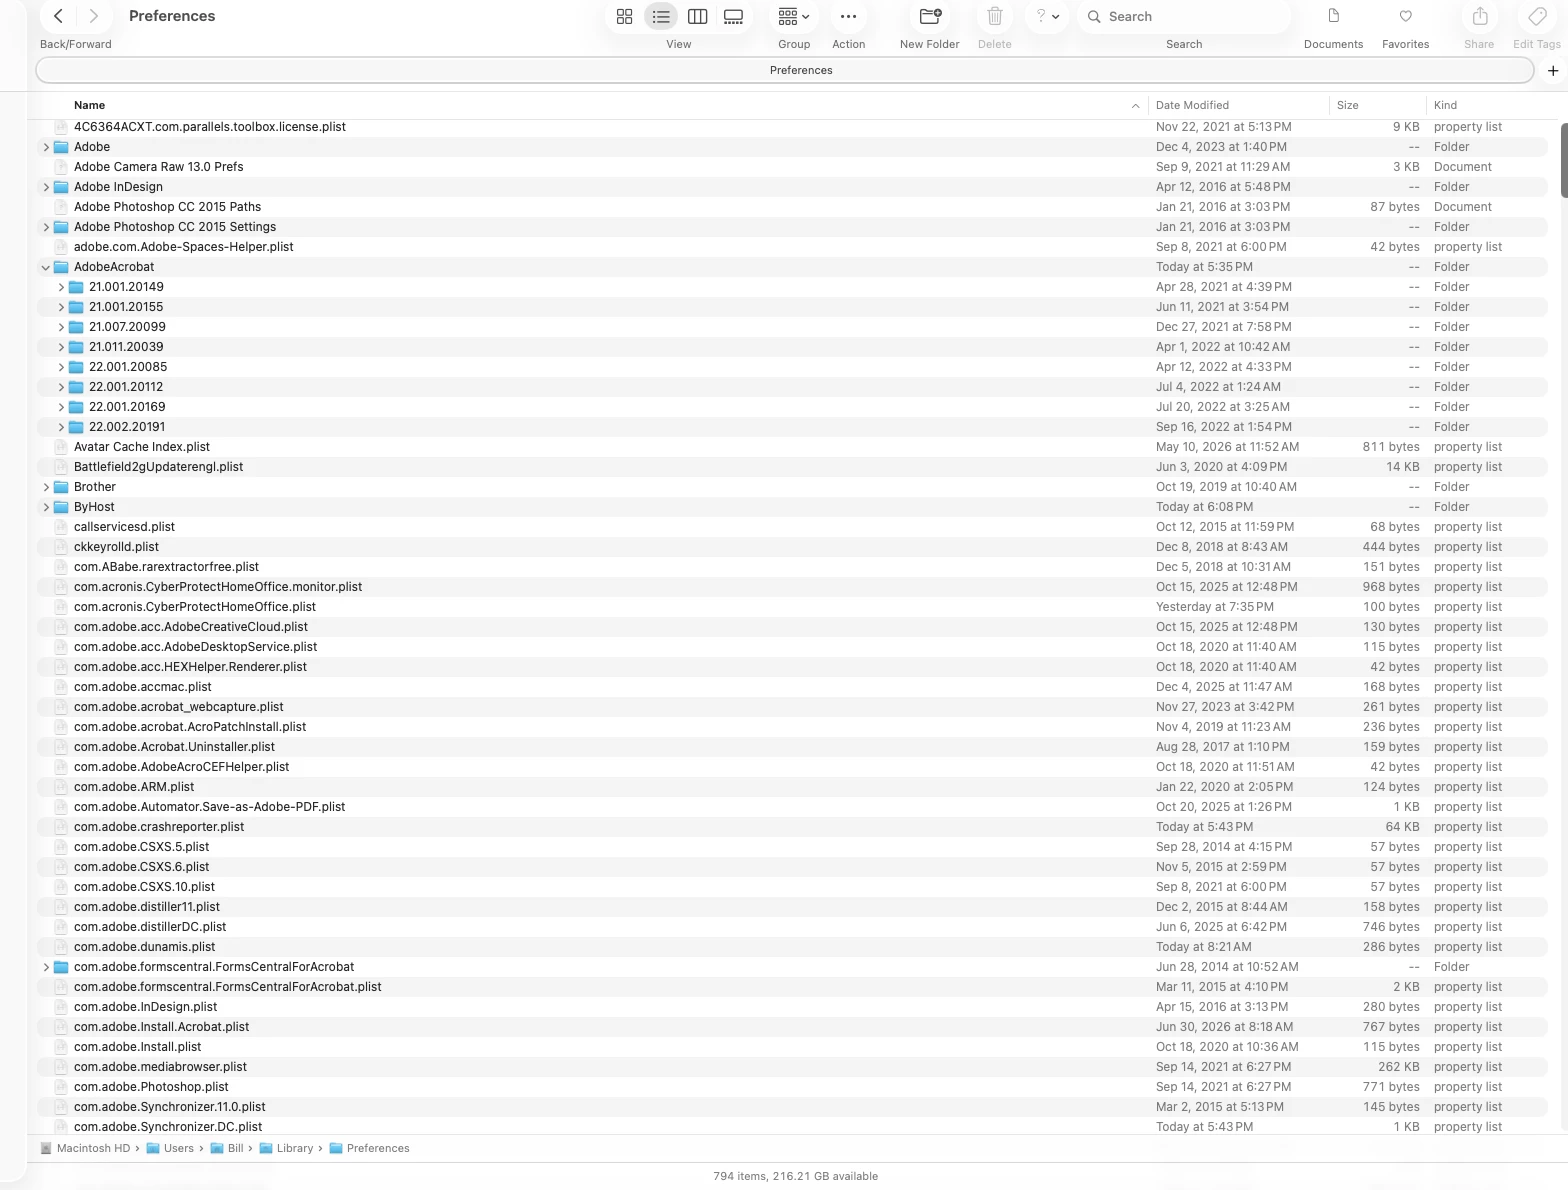Expand the Brother folder
The image size is (1568, 1190).
pyautogui.click(x=46, y=487)
